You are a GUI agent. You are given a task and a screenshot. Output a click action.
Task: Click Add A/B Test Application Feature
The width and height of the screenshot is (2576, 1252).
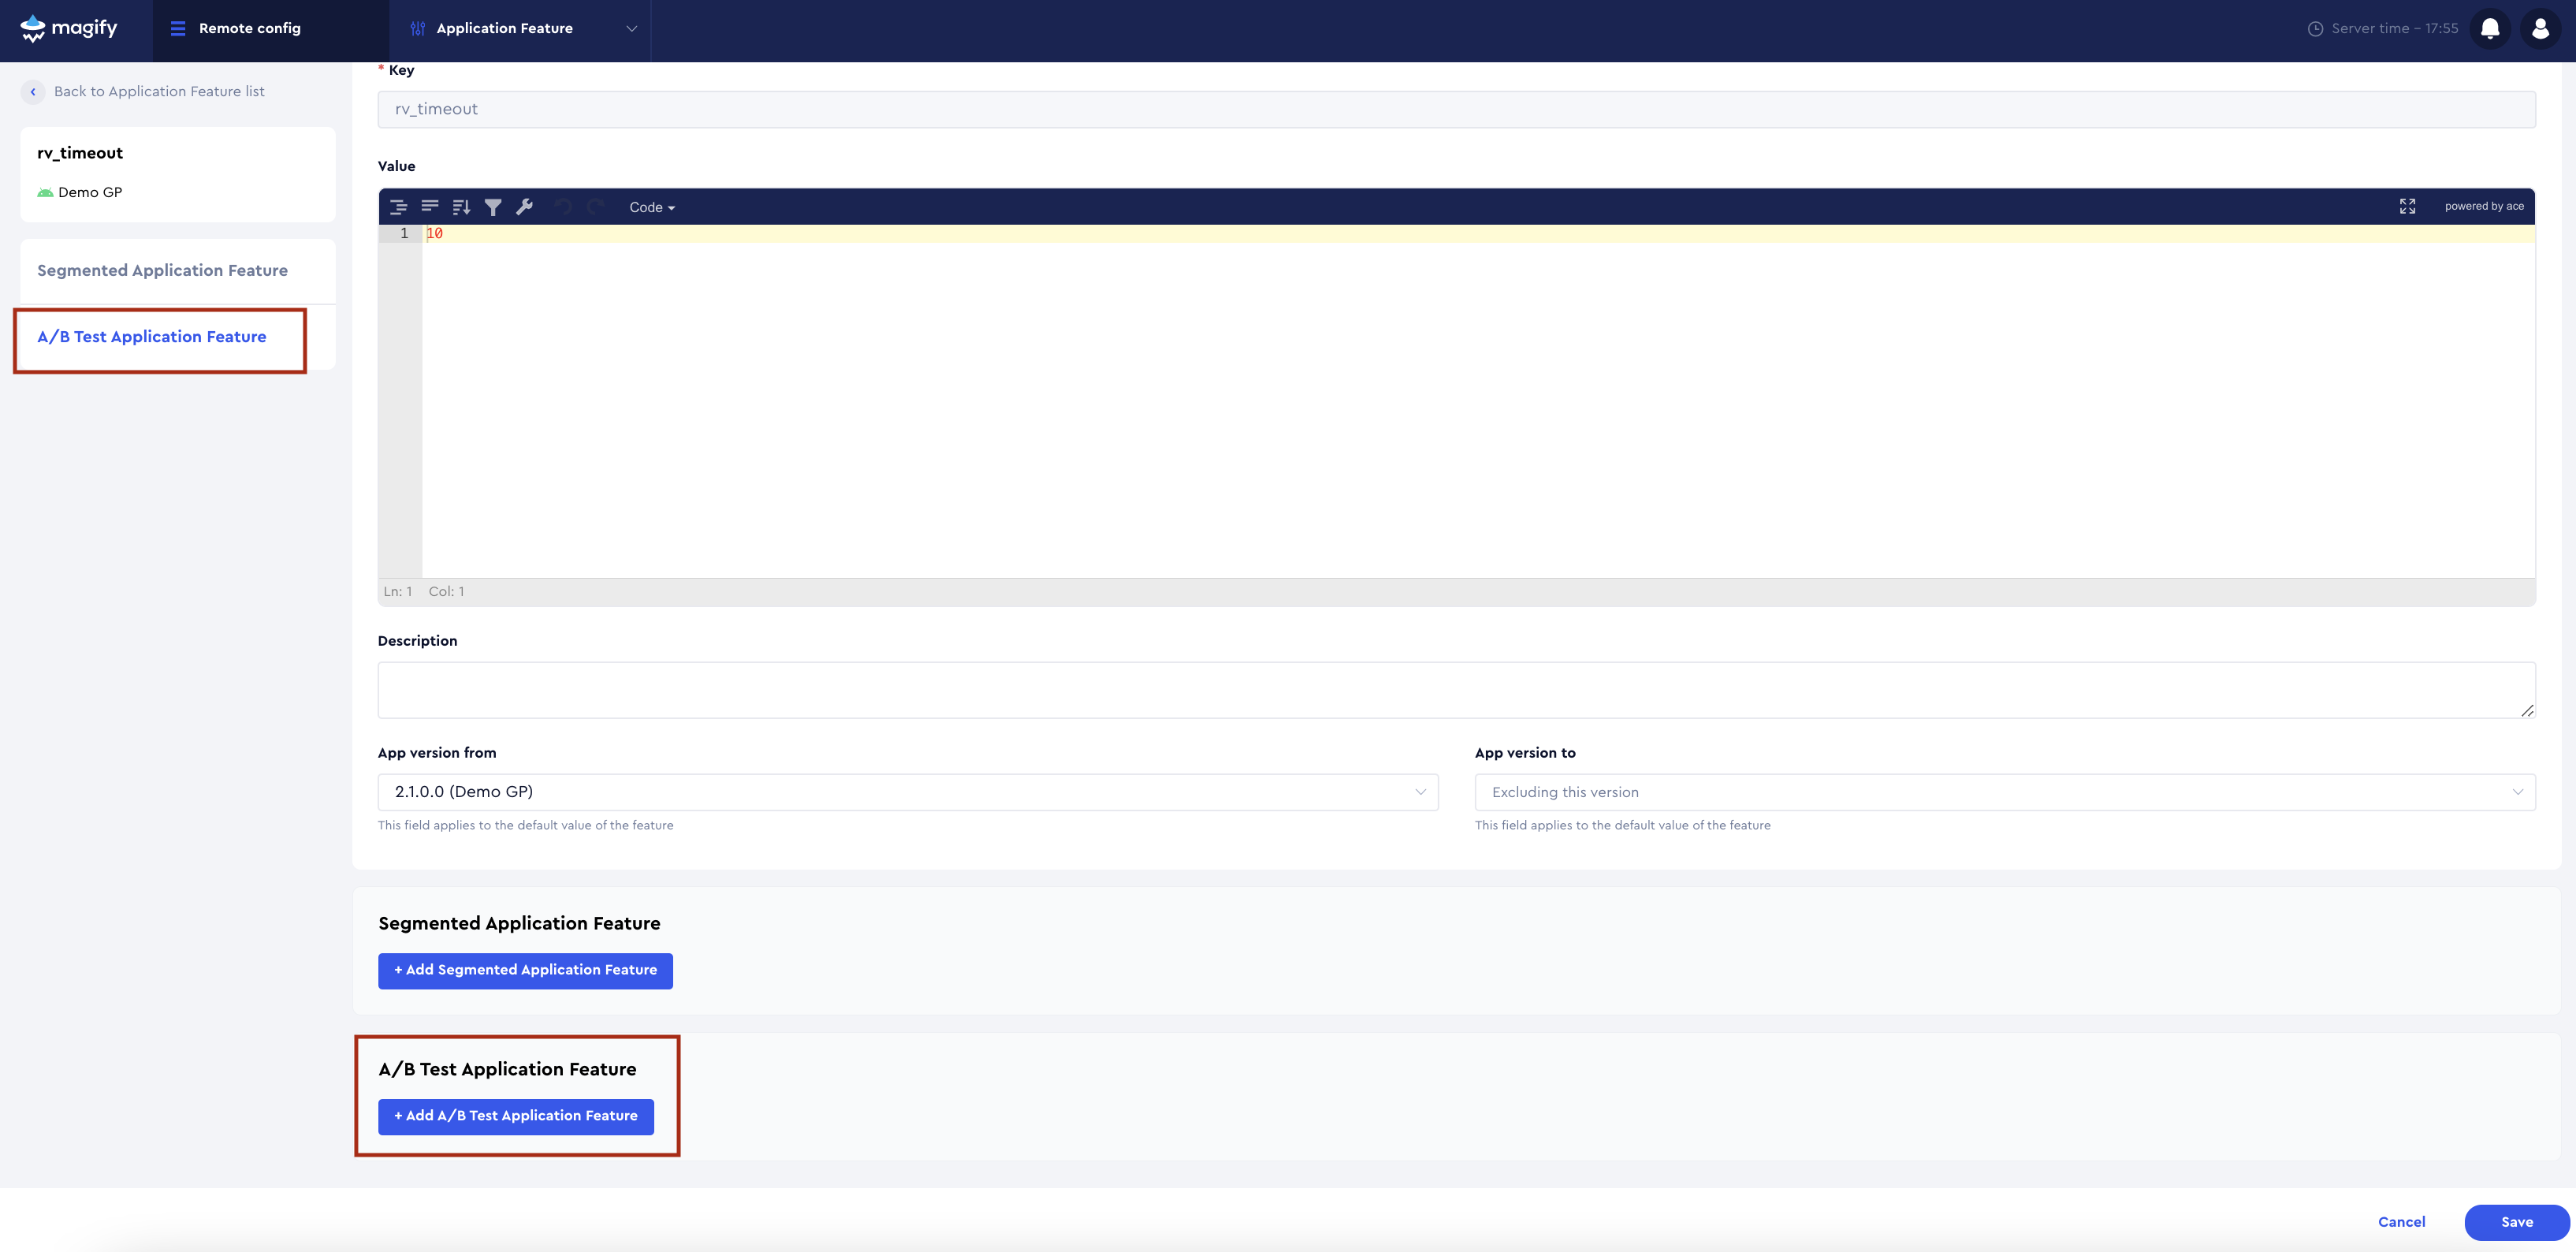click(x=515, y=1115)
